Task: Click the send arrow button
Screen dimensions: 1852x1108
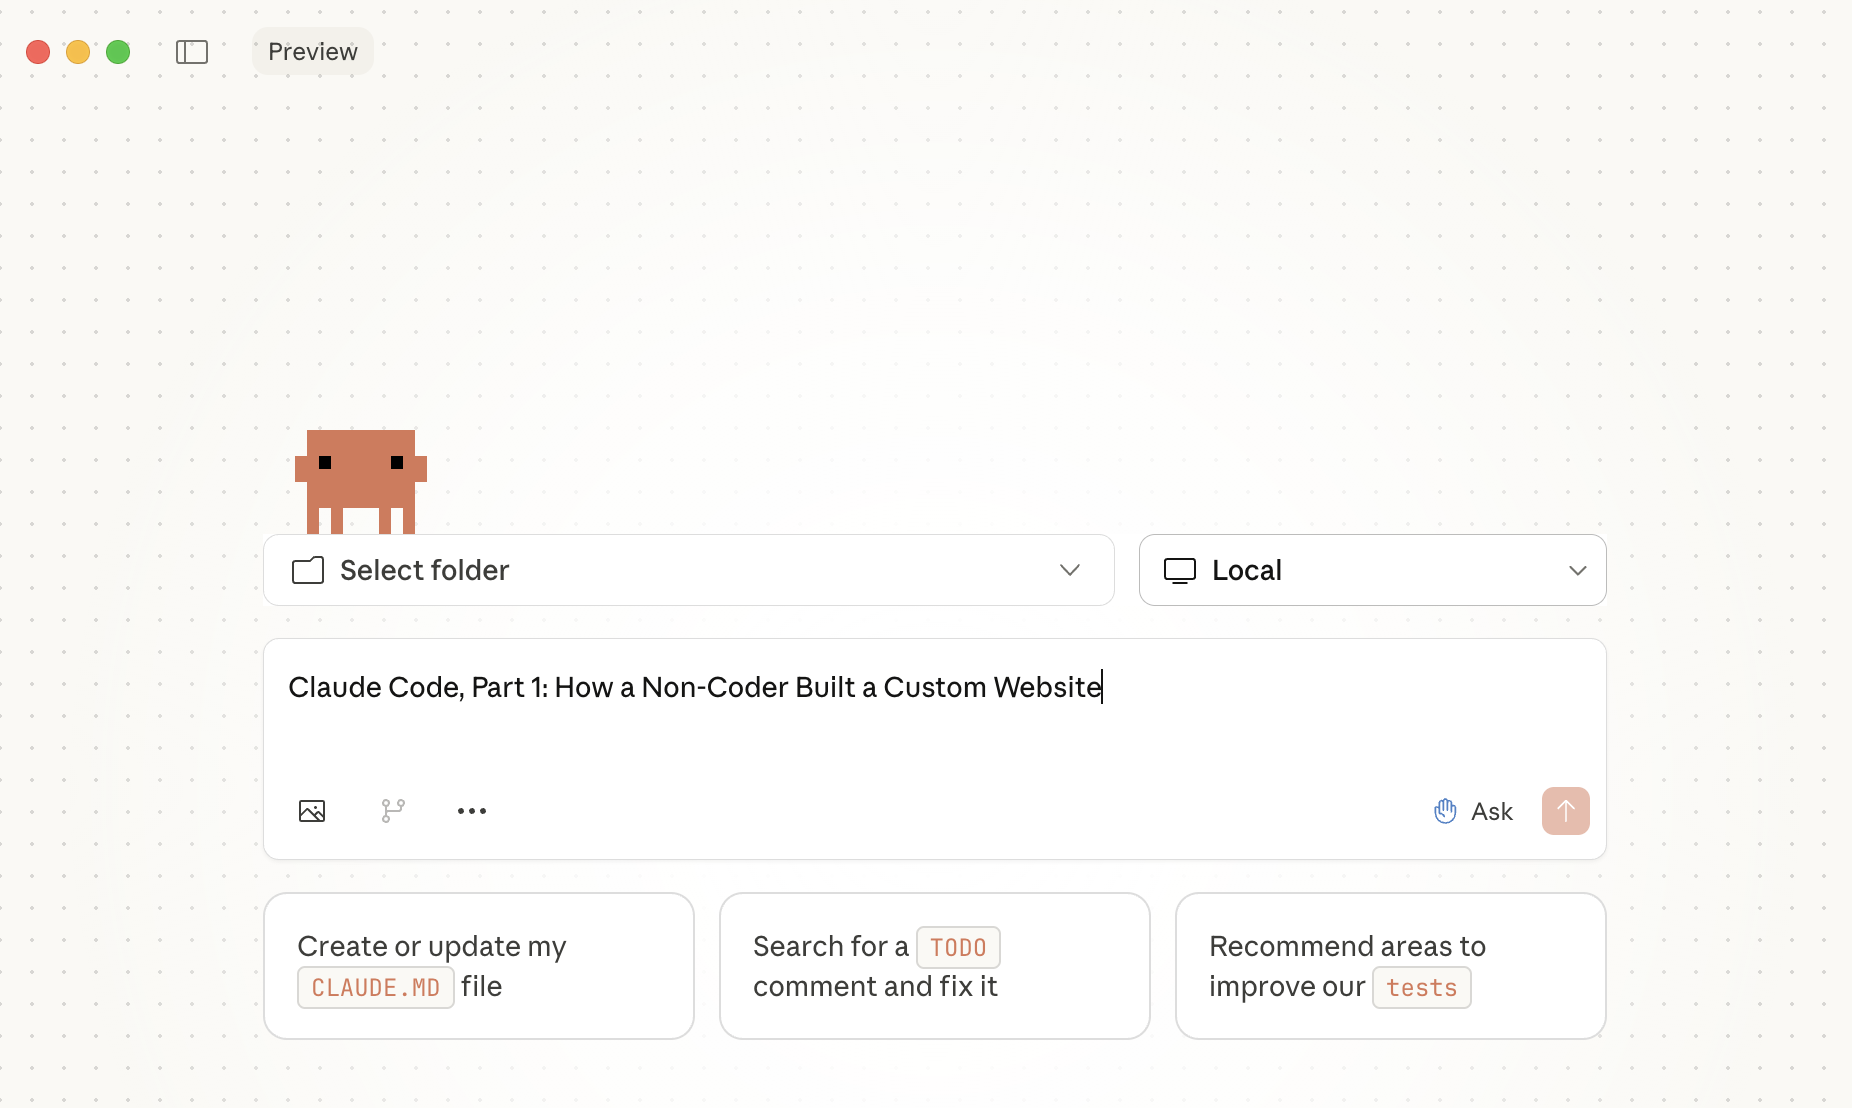Action: click(x=1565, y=811)
